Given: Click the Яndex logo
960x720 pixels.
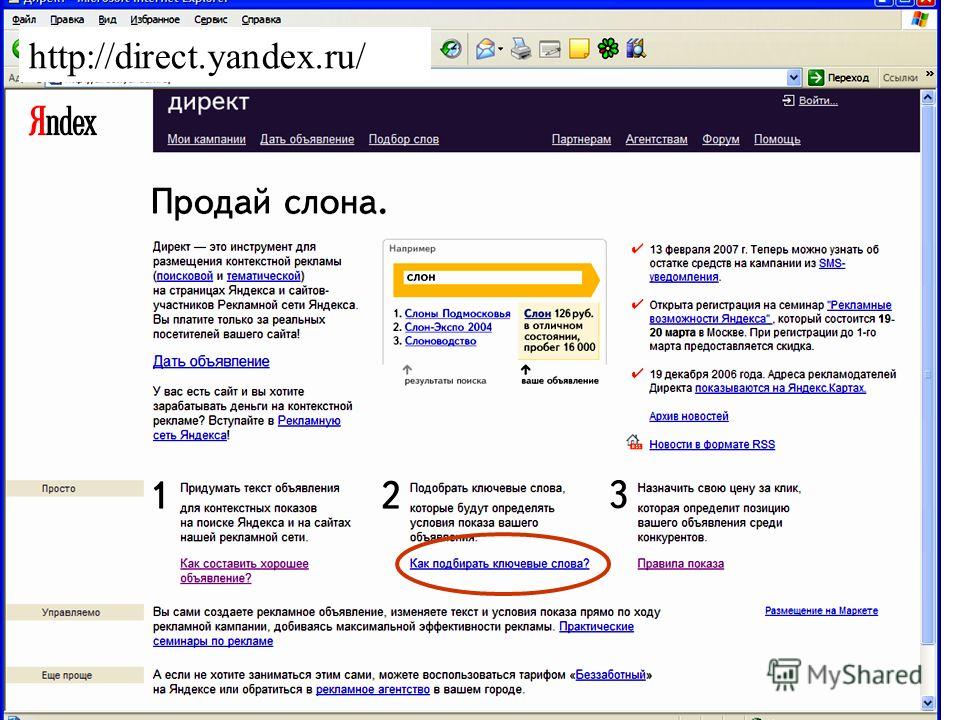Looking at the screenshot, I should 62,121.
